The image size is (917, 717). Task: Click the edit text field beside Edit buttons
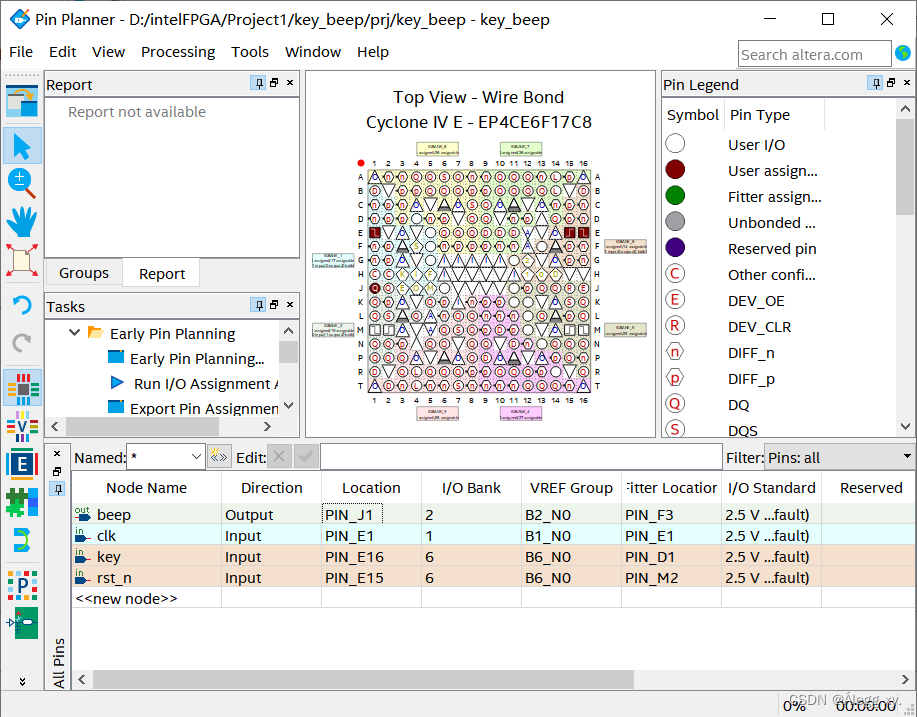(x=521, y=457)
